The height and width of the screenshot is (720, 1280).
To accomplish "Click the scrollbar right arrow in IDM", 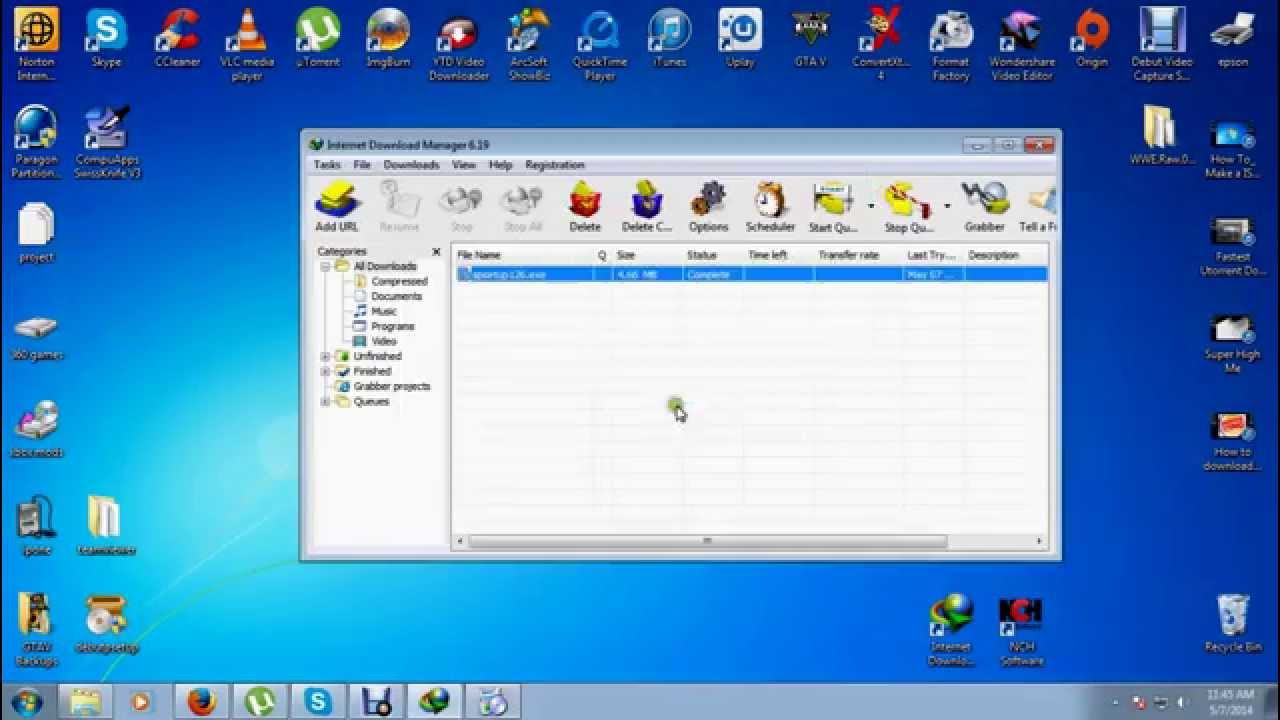I will pos(1040,541).
